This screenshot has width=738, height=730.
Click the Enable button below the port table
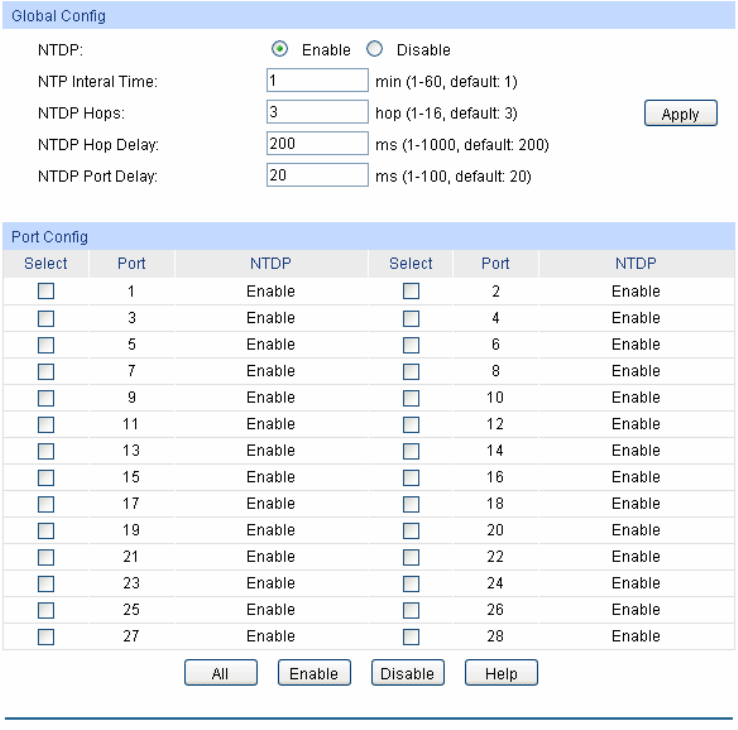click(x=314, y=673)
